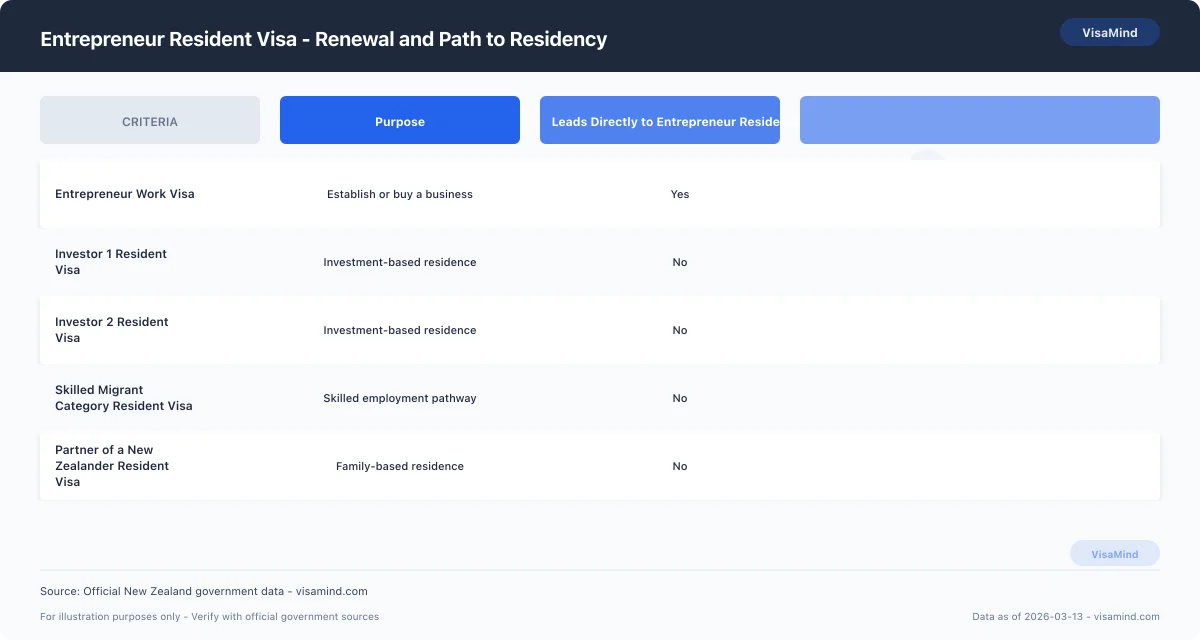Screen dimensions: 1200x640
Task: Click the Skilled employment pathway cell
Action: (399, 398)
